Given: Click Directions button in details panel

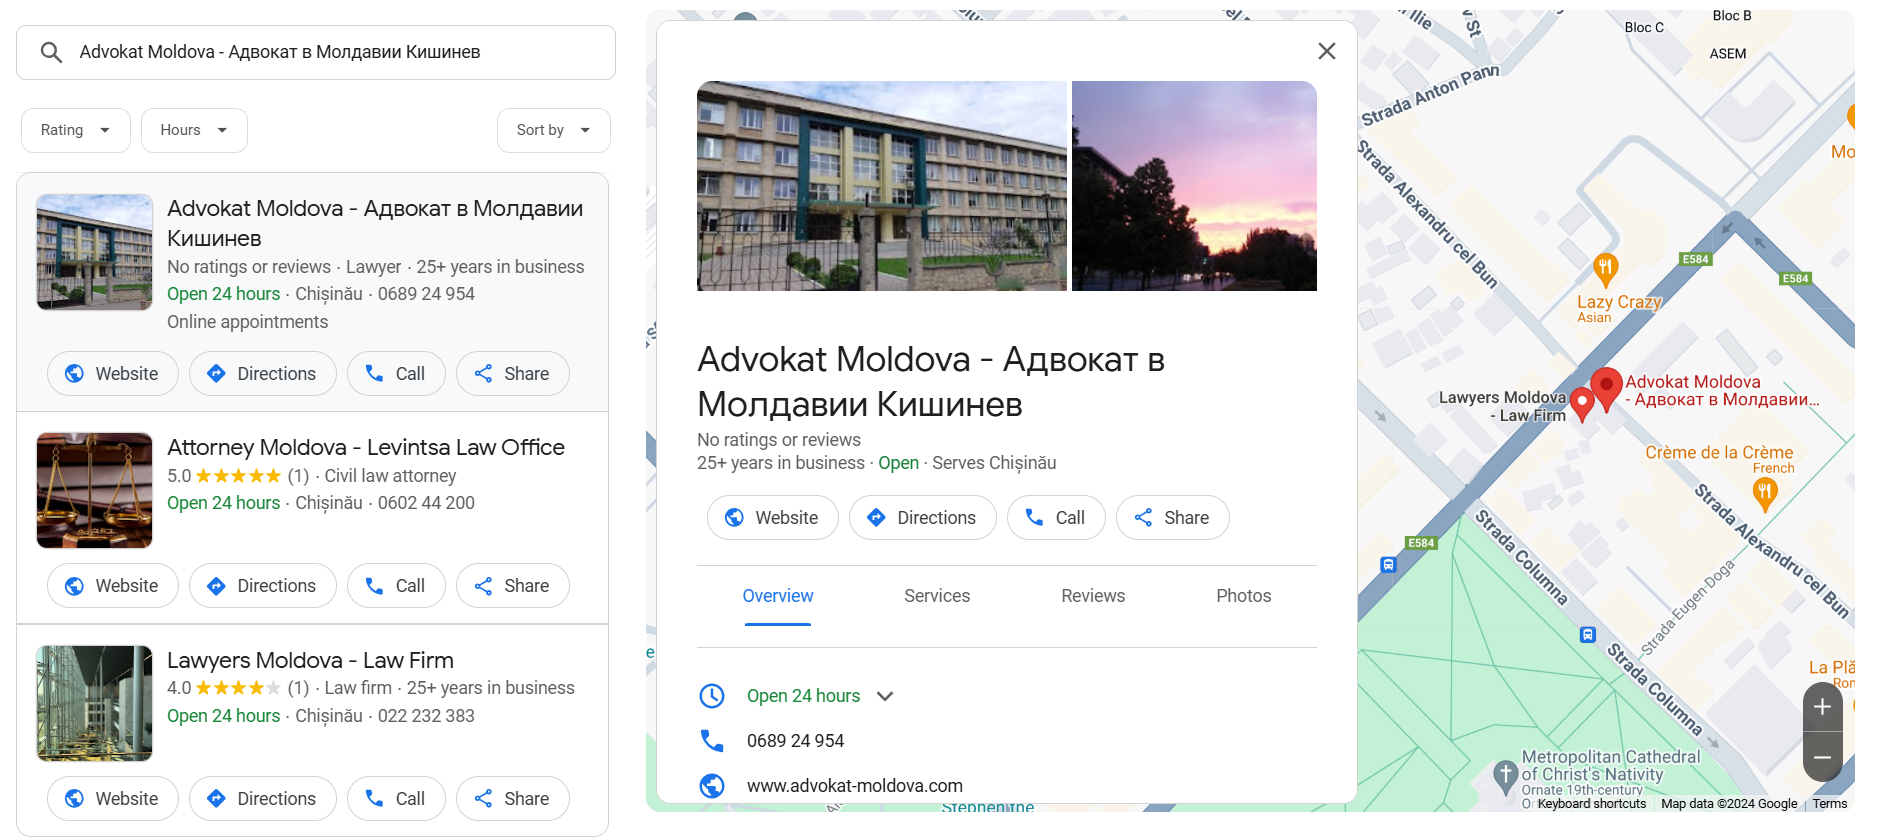Looking at the screenshot, I should (923, 518).
